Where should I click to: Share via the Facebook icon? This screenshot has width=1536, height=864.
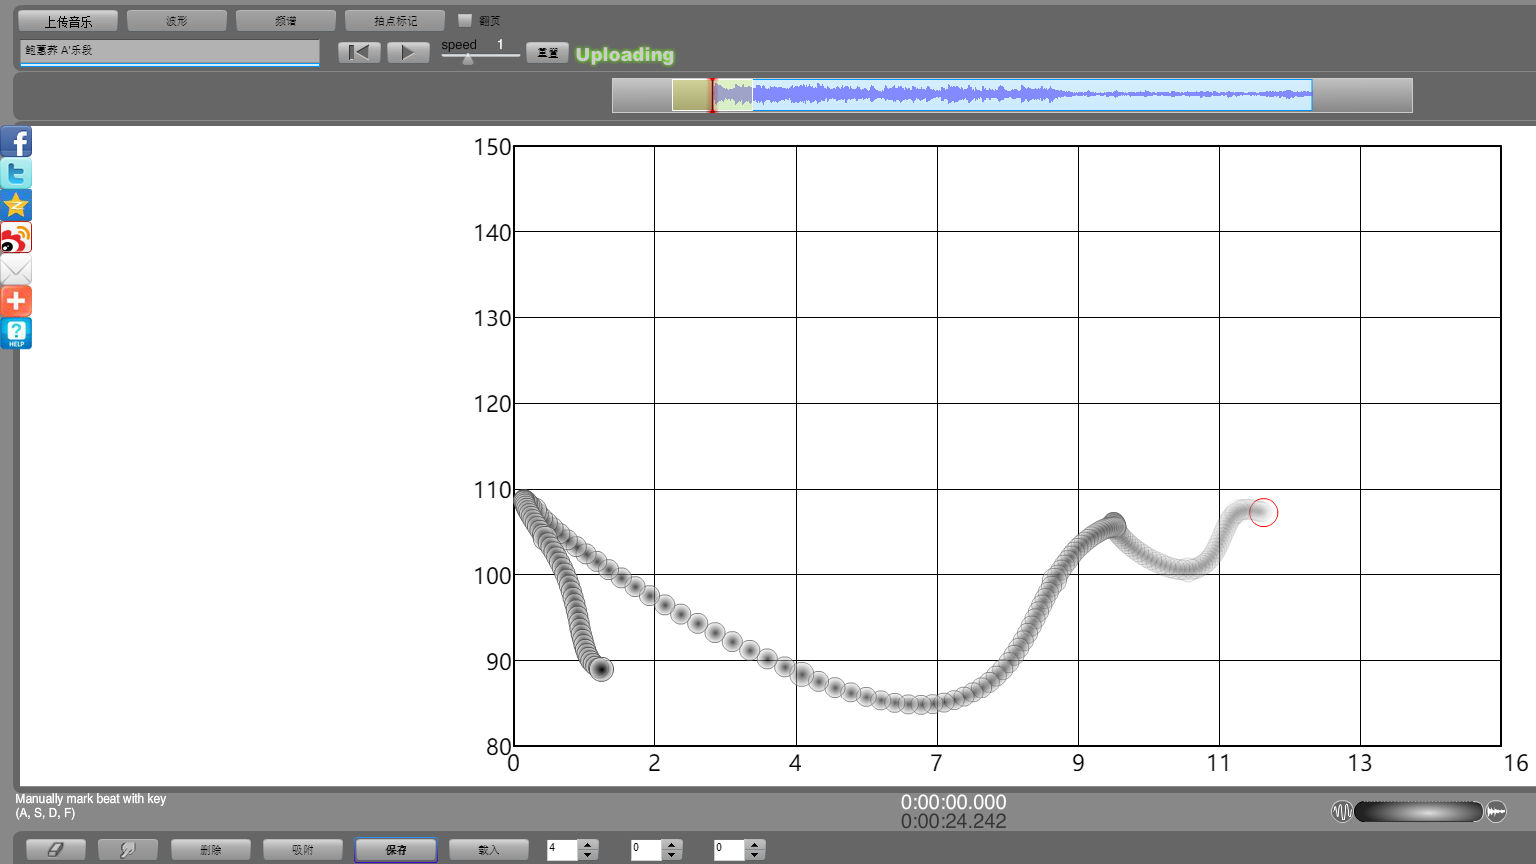[x=16, y=142]
